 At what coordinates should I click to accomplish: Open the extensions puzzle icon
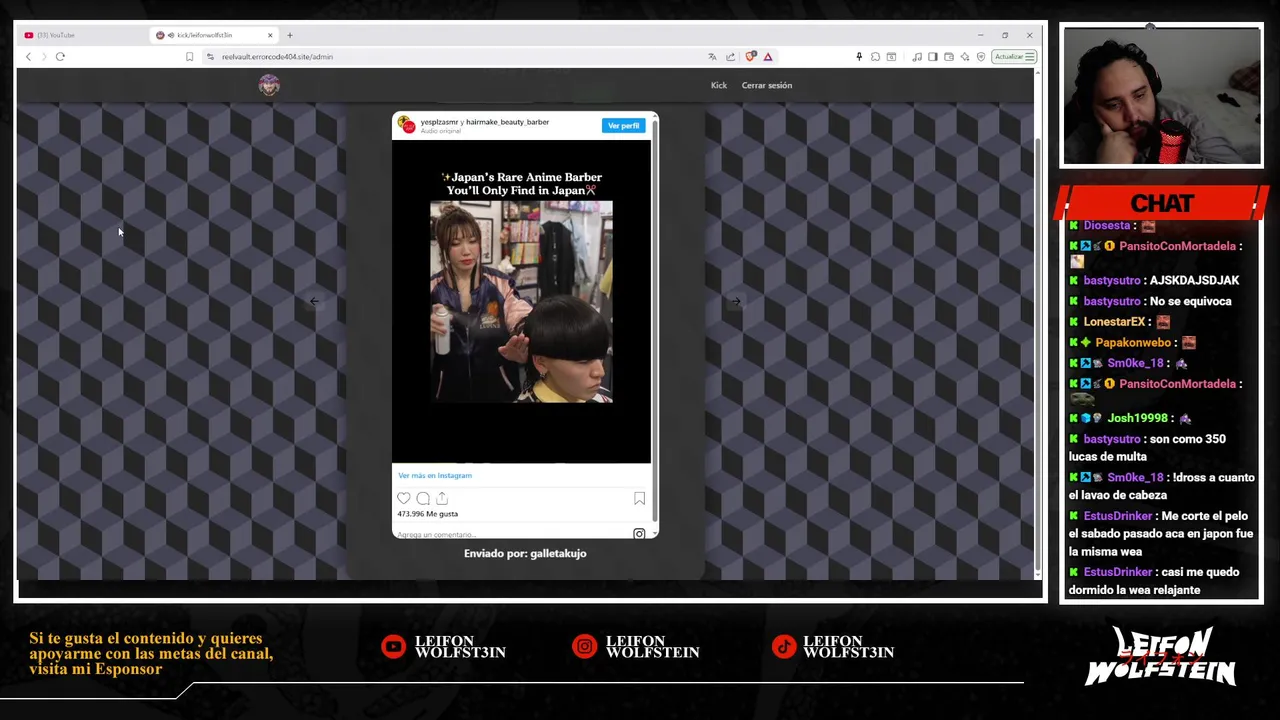coord(875,57)
